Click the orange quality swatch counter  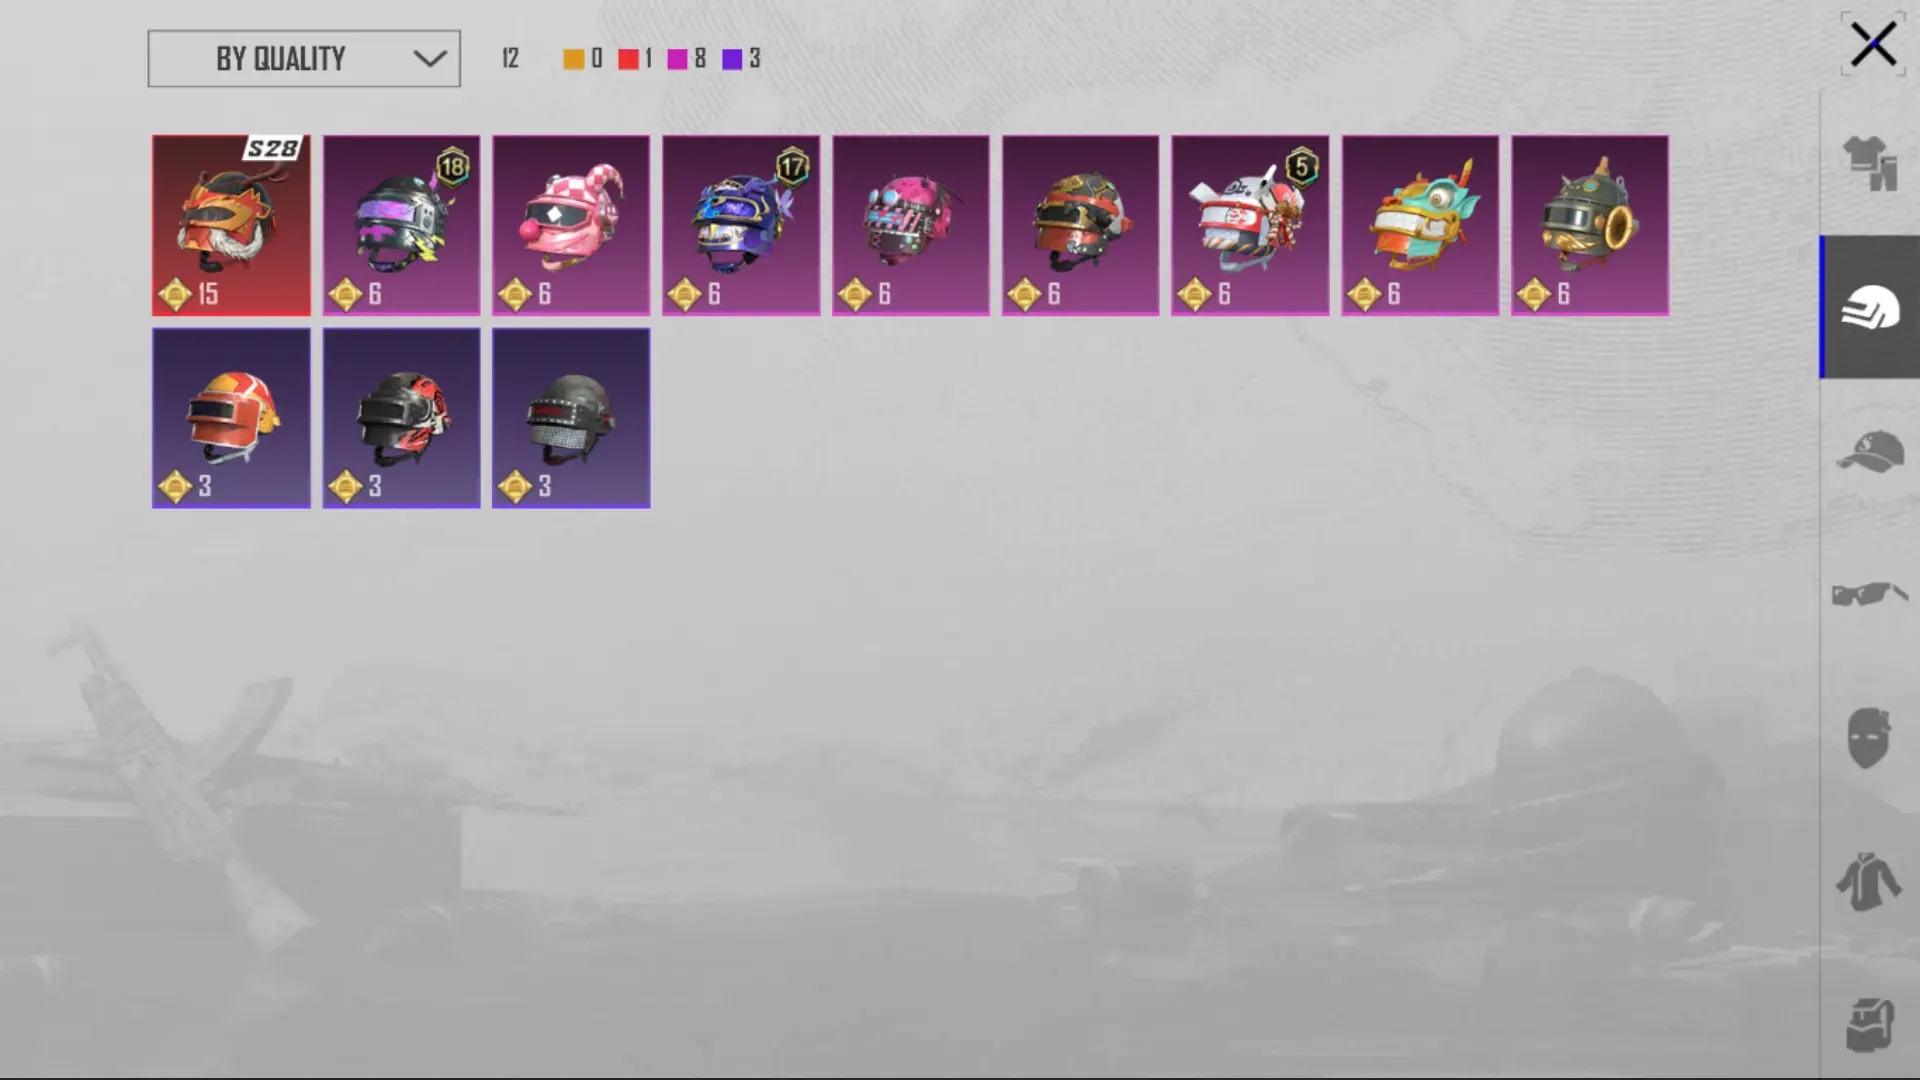click(583, 59)
